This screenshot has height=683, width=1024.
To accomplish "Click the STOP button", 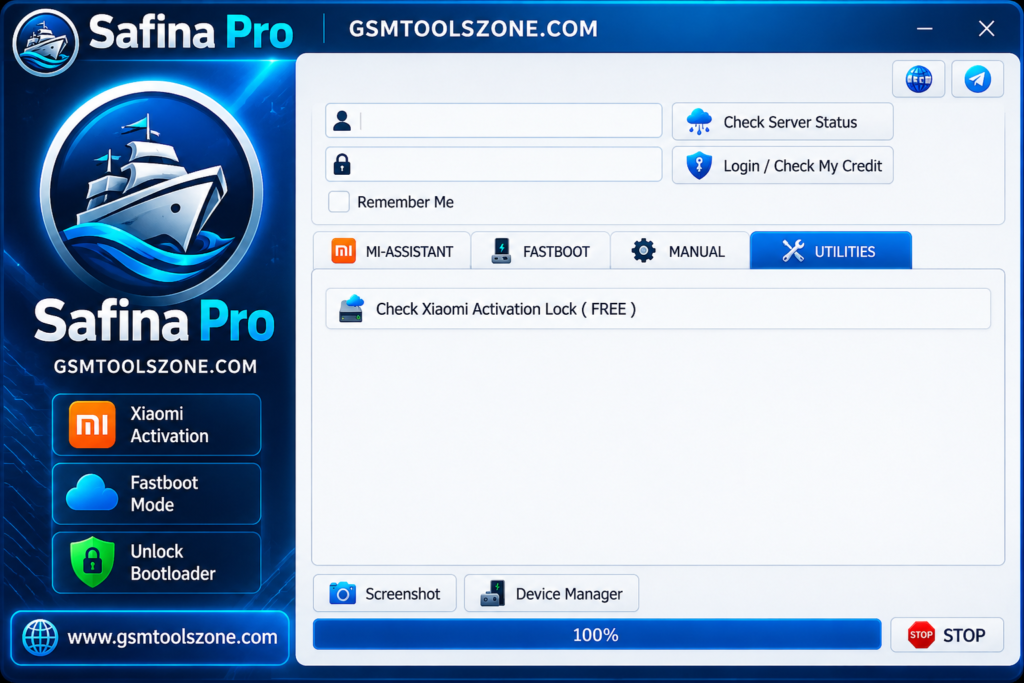I will [x=947, y=635].
